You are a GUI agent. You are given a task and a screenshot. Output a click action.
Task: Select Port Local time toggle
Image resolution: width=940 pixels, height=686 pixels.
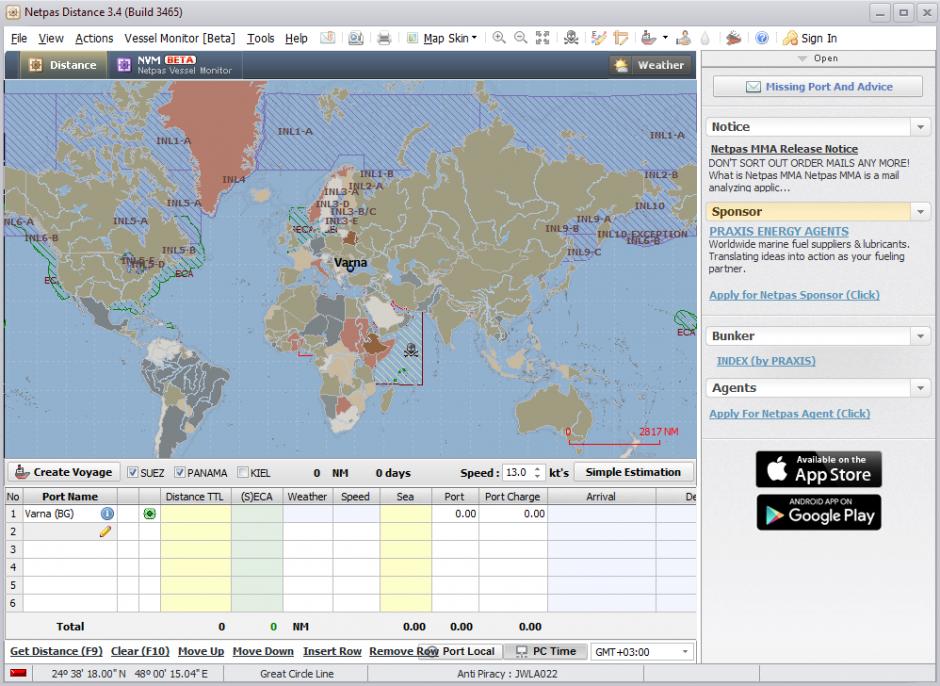pos(461,651)
